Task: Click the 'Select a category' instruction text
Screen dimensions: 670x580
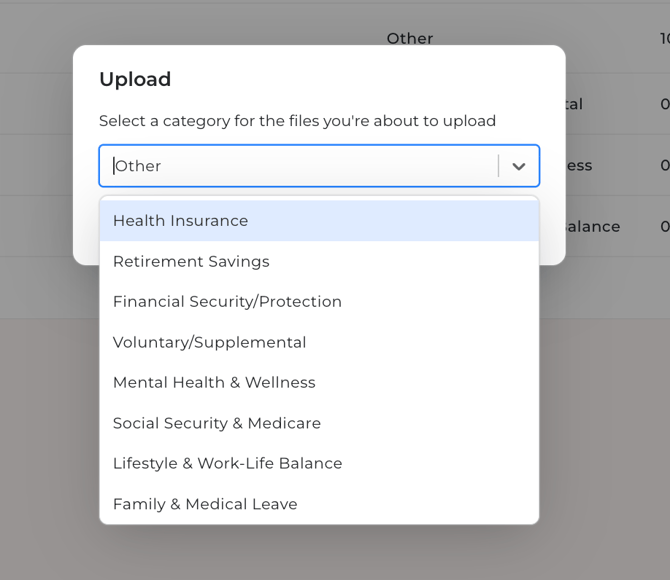Action: pyautogui.click(x=297, y=121)
